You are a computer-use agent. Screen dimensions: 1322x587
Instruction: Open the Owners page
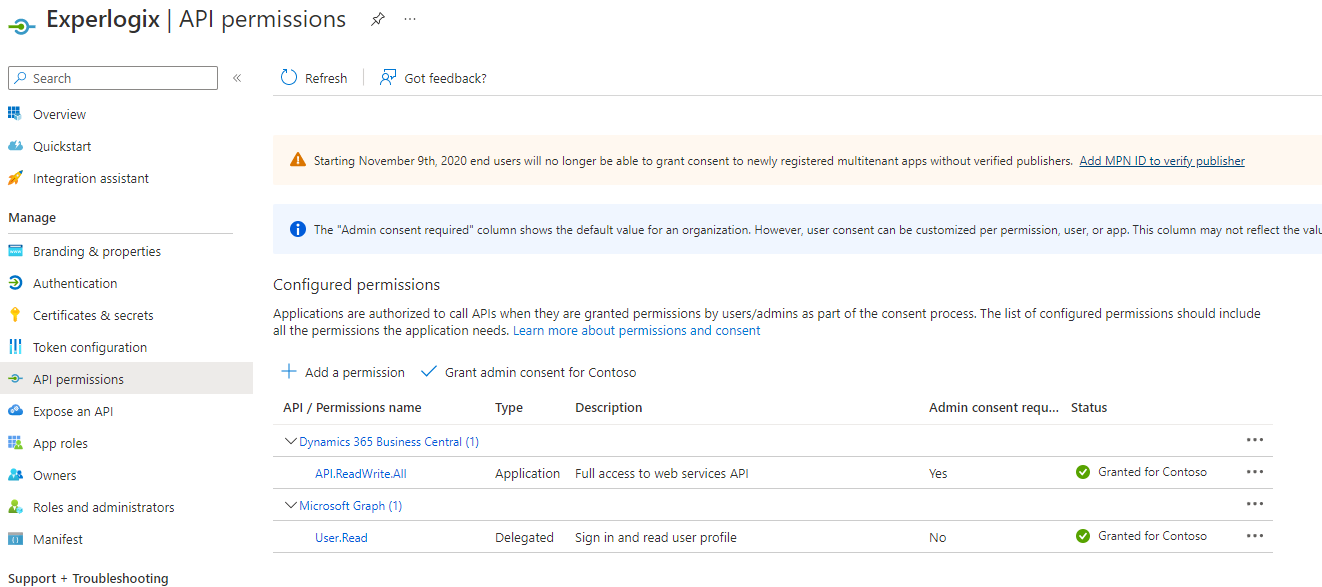pos(55,475)
